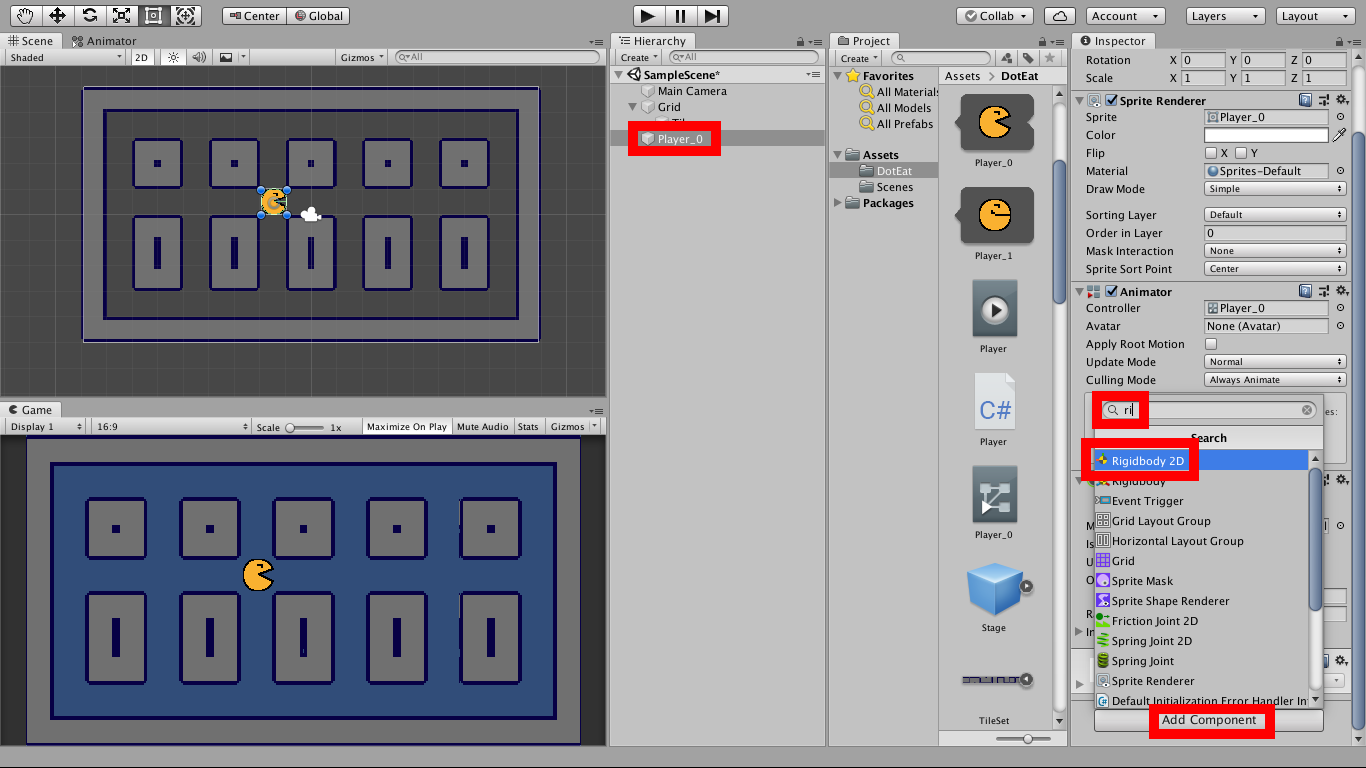Image resolution: width=1366 pixels, height=768 pixels.
Task: Toggle scene lighting sun icon
Action: pyautogui.click(x=174, y=57)
